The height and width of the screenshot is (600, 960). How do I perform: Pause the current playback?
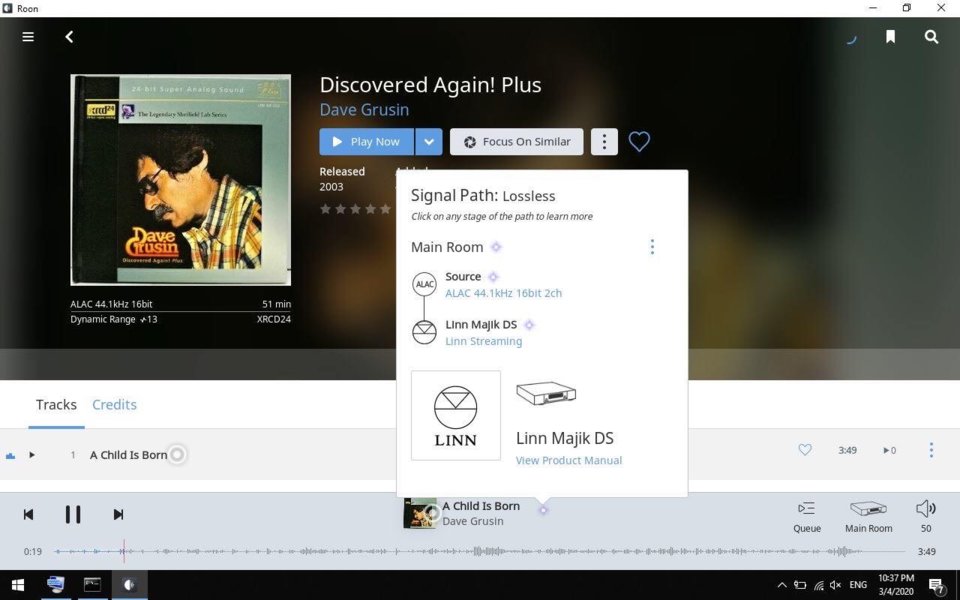[x=73, y=514]
